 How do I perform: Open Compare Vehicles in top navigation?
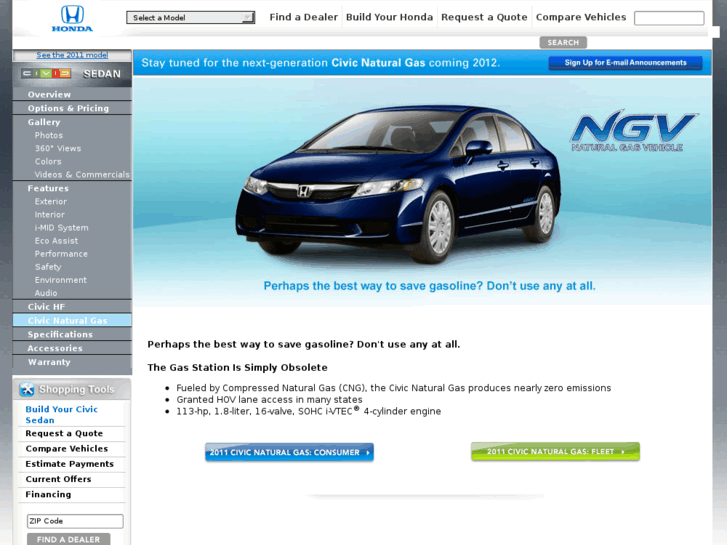point(581,17)
